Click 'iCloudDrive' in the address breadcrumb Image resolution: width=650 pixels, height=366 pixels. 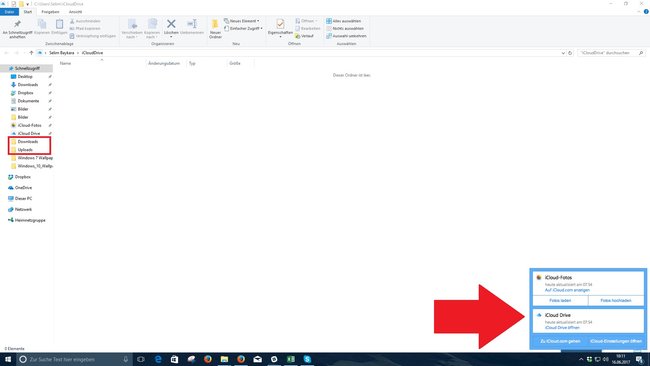pyautogui.click(x=92, y=53)
